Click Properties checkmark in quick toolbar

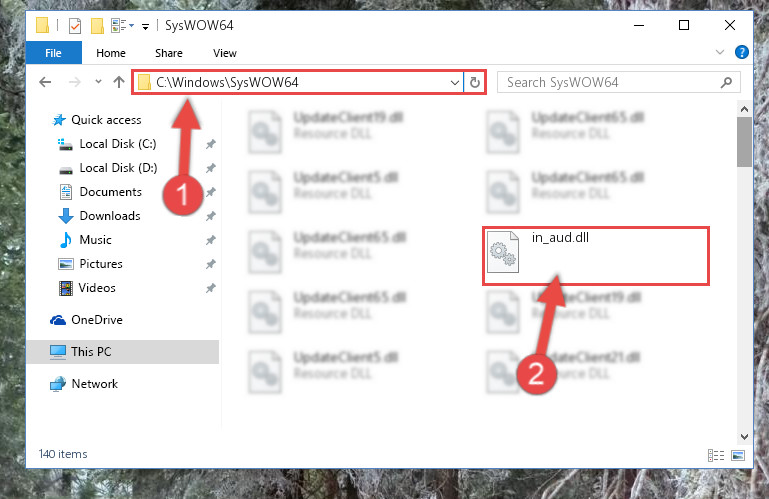(x=75, y=26)
